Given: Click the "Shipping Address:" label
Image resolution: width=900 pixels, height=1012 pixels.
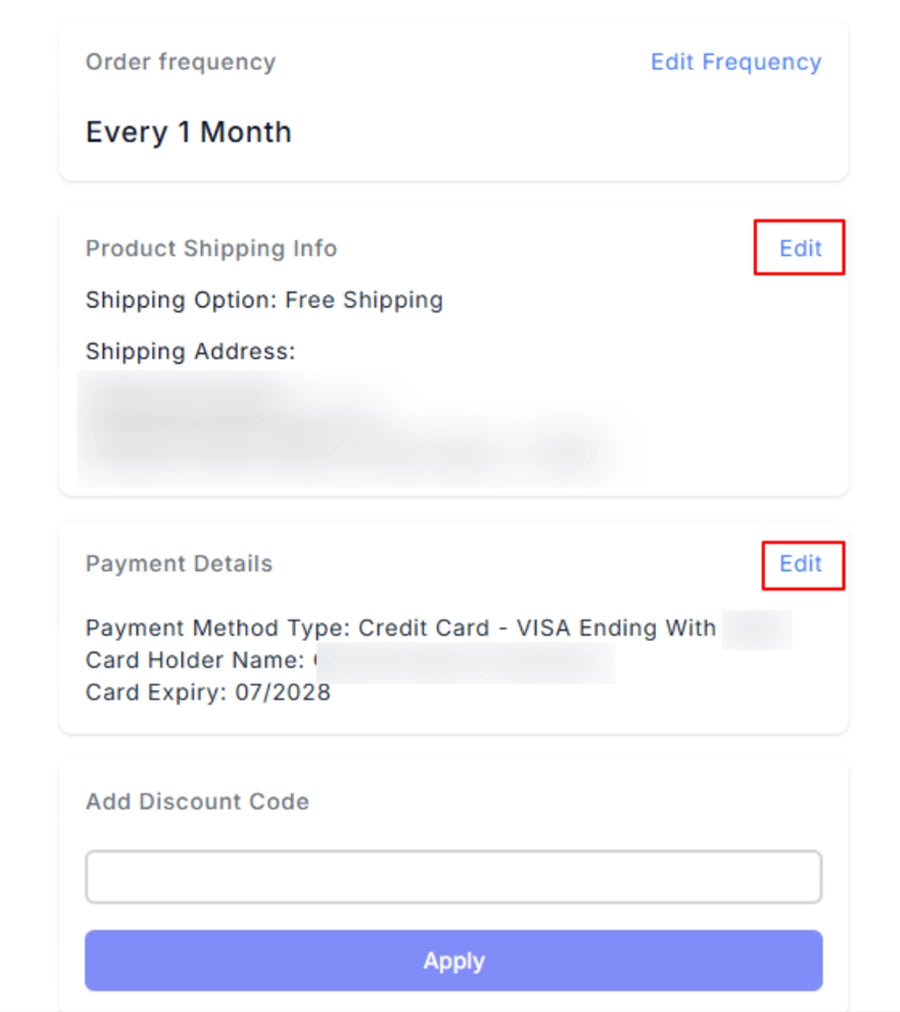Looking at the screenshot, I should (190, 352).
